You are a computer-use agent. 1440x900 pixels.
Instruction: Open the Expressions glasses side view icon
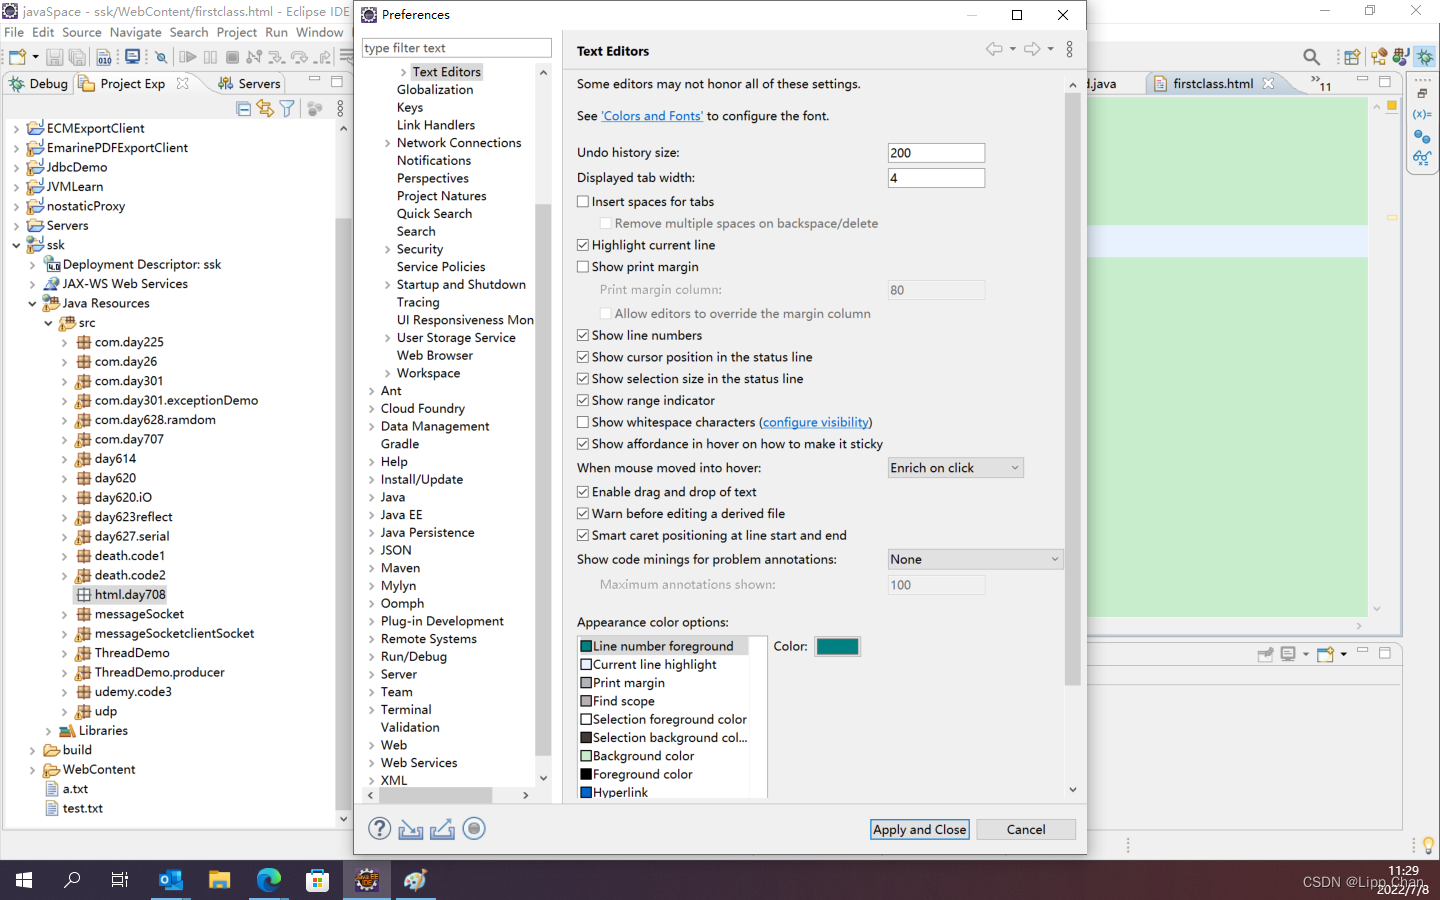tap(1422, 158)
